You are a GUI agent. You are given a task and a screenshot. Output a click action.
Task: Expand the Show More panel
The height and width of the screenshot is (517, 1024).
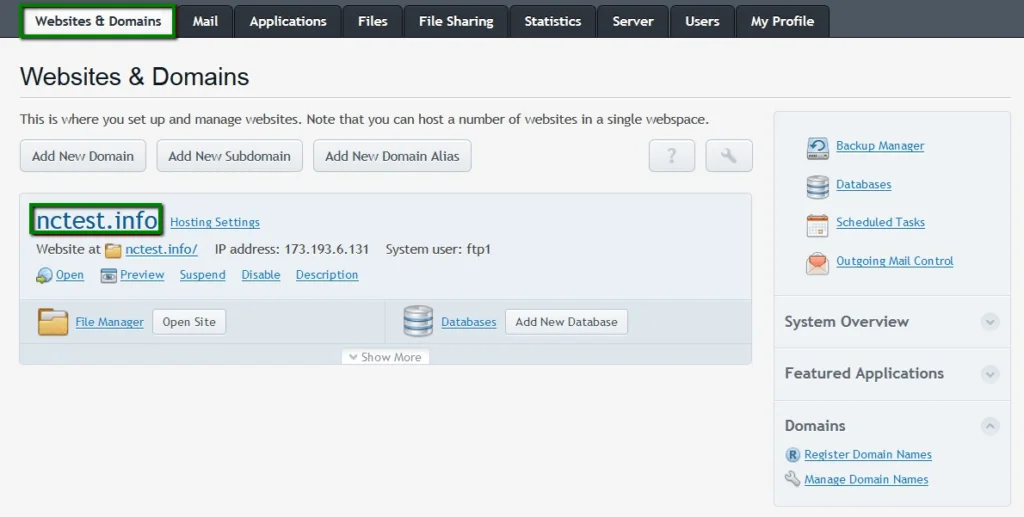[x=385, y=357]
